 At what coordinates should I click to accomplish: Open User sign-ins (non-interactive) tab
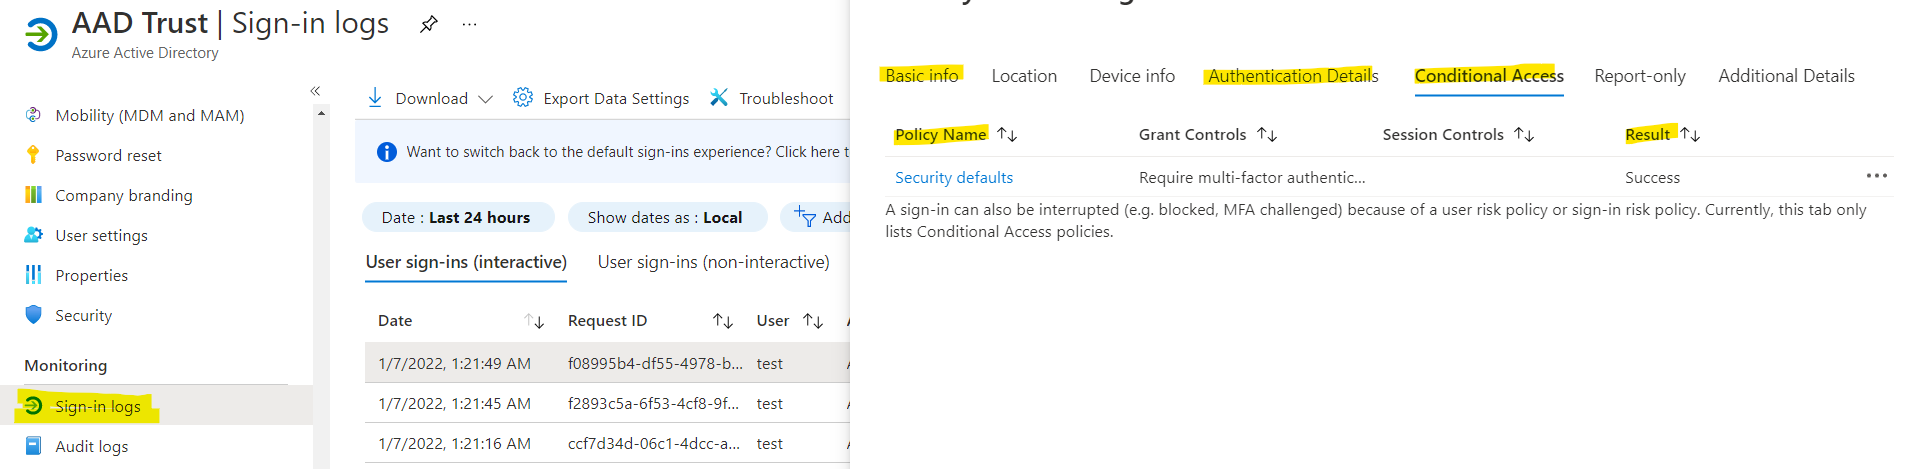714,262
